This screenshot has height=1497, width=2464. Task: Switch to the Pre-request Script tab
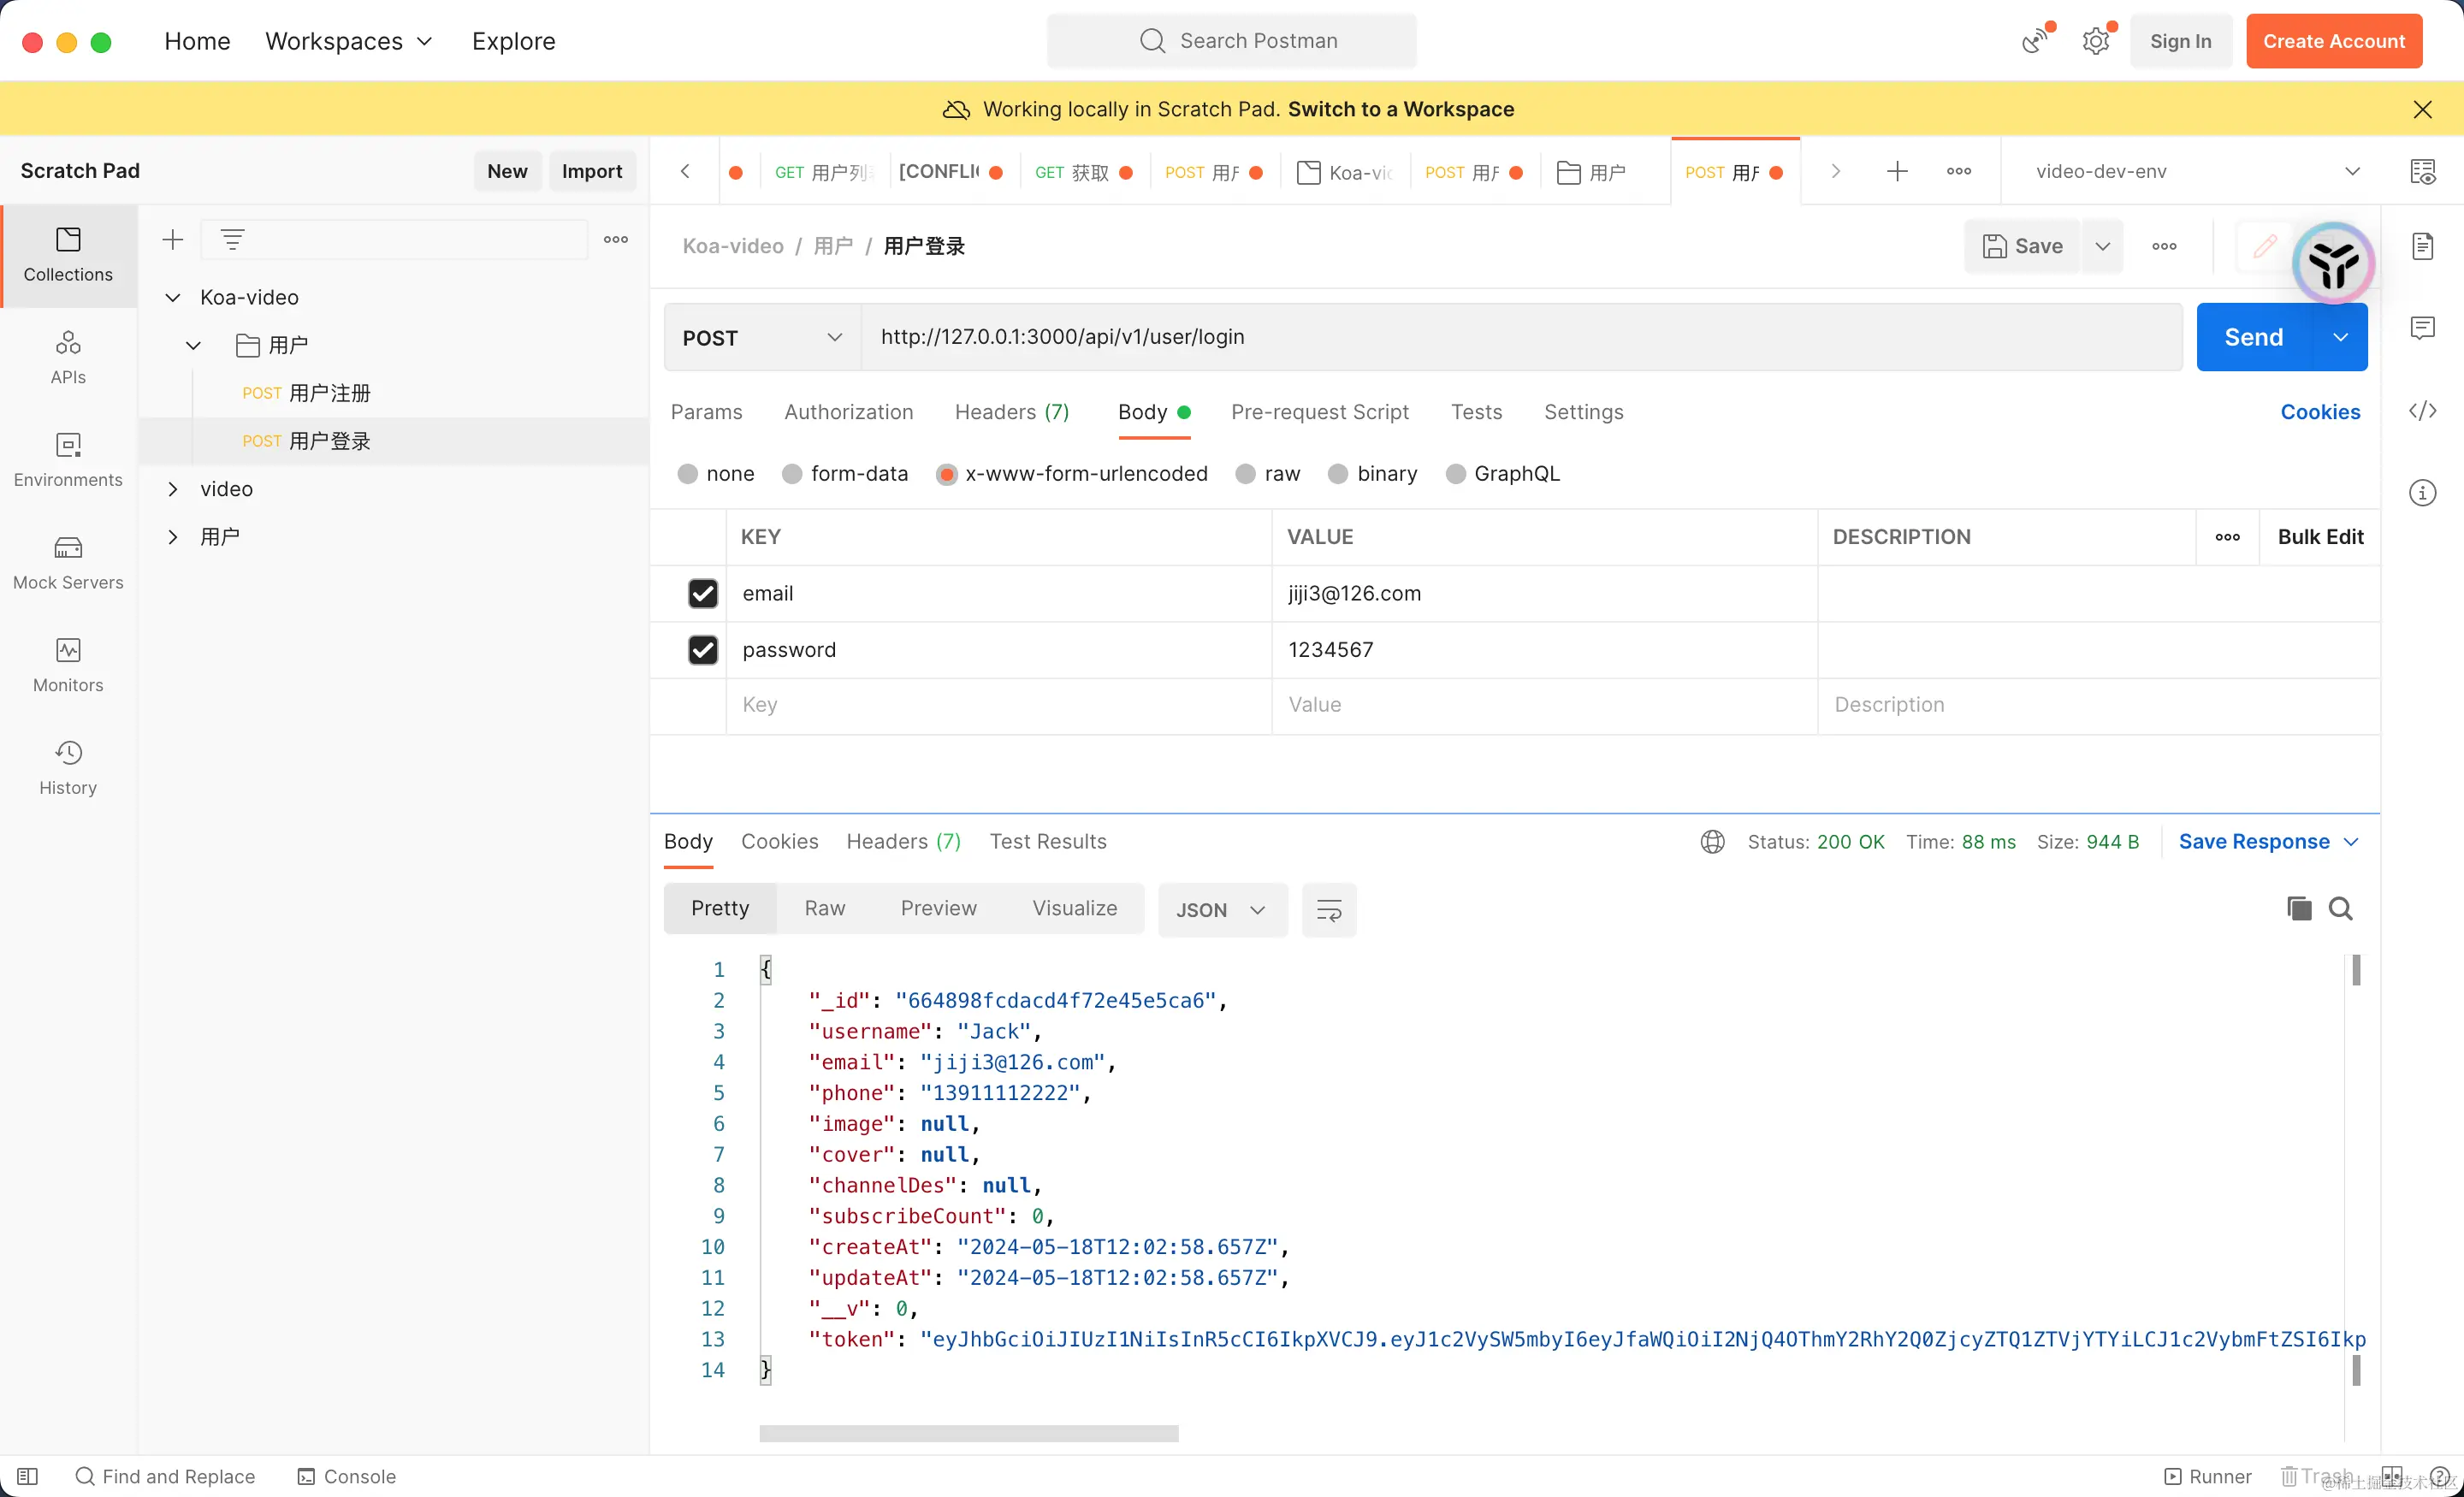pos(1319,412)
